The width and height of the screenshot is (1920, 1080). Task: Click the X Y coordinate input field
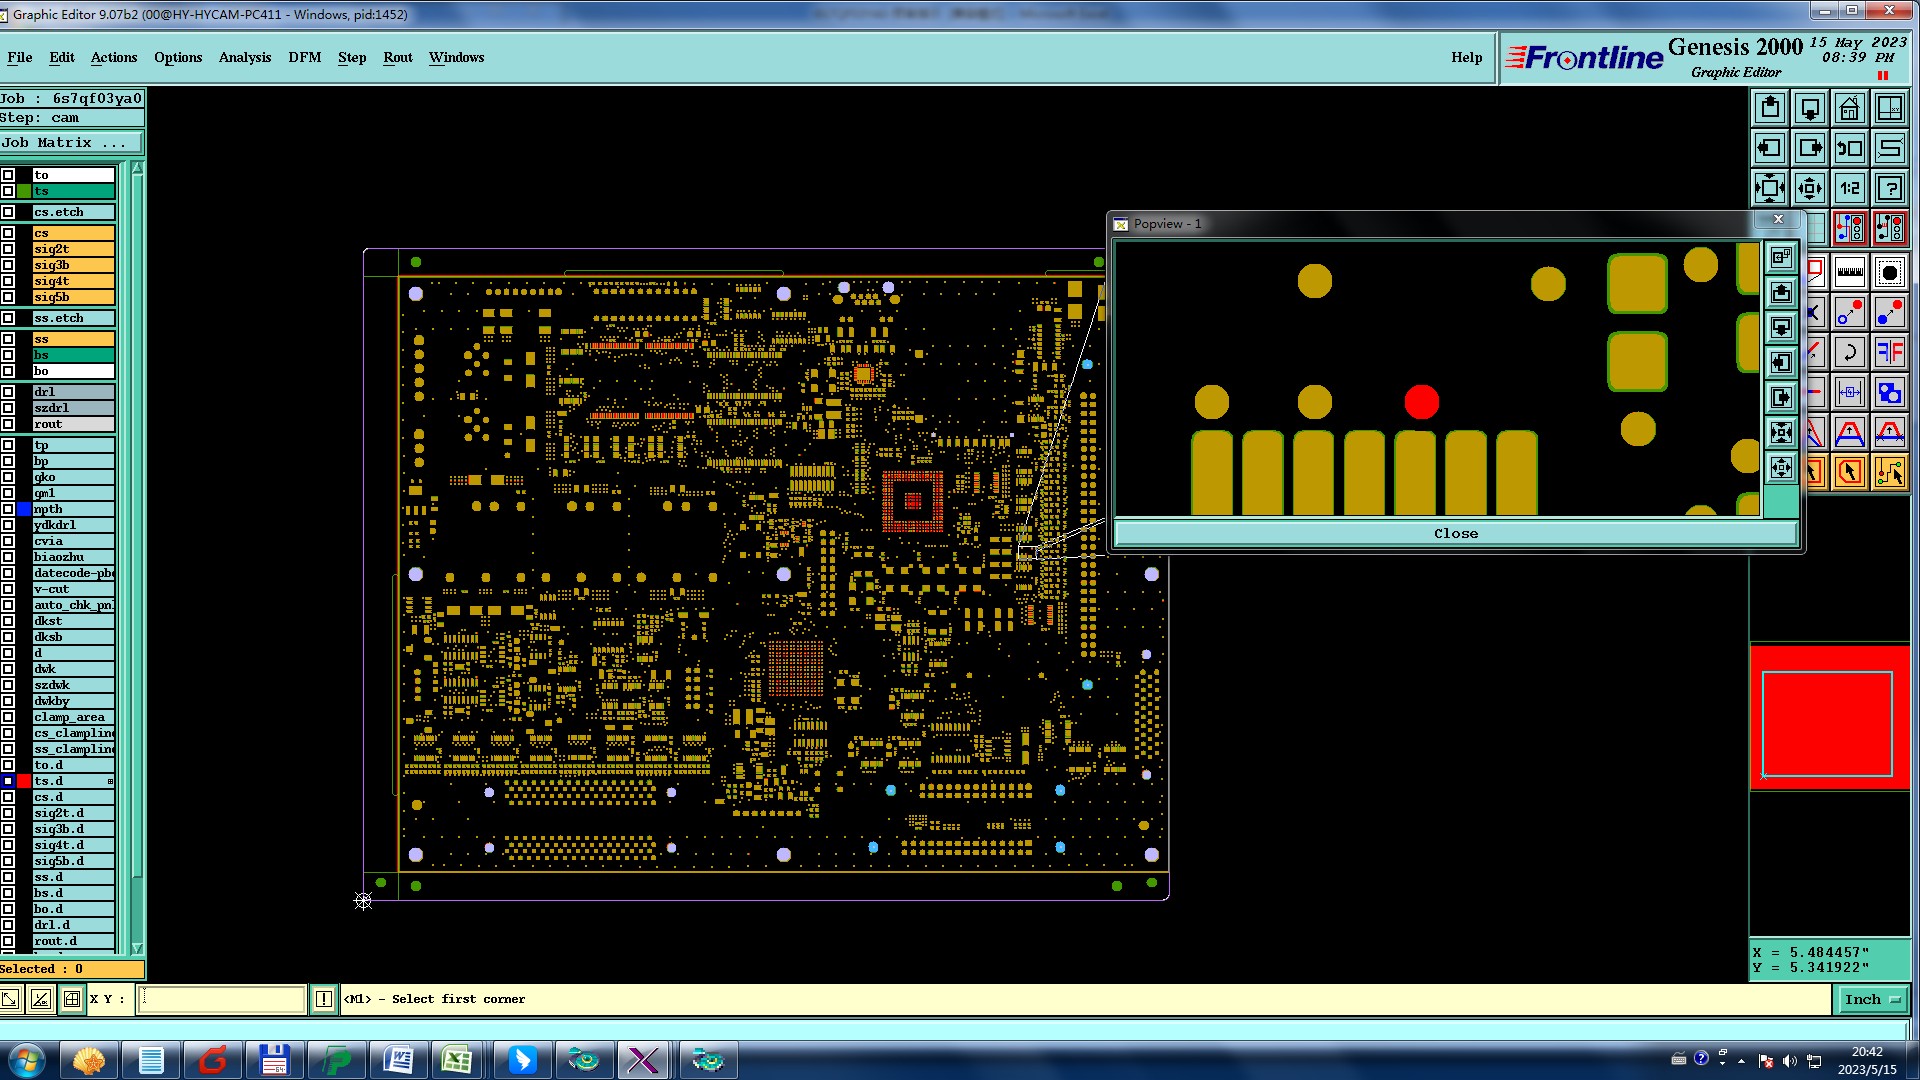point(221,999)
